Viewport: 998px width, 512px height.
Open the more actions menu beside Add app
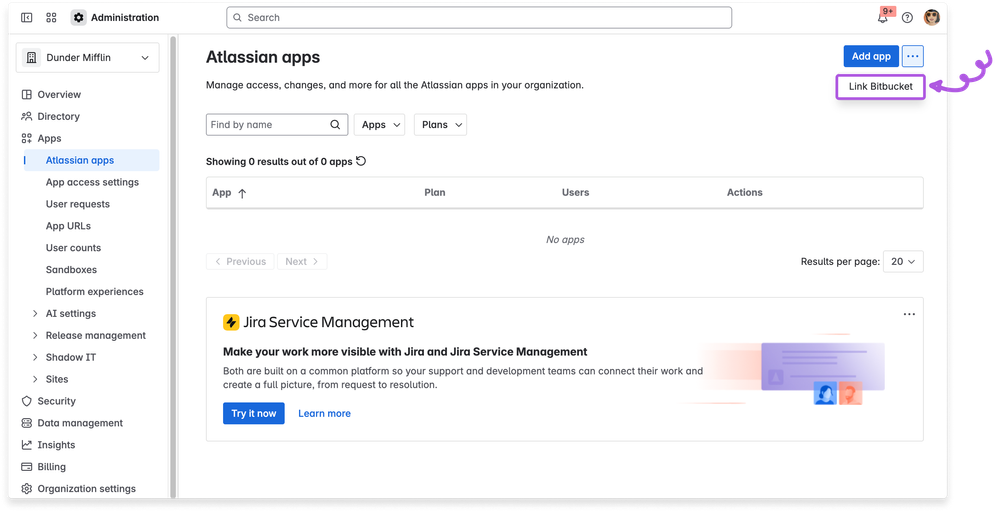pyautogui.click(x=913, y=56)
